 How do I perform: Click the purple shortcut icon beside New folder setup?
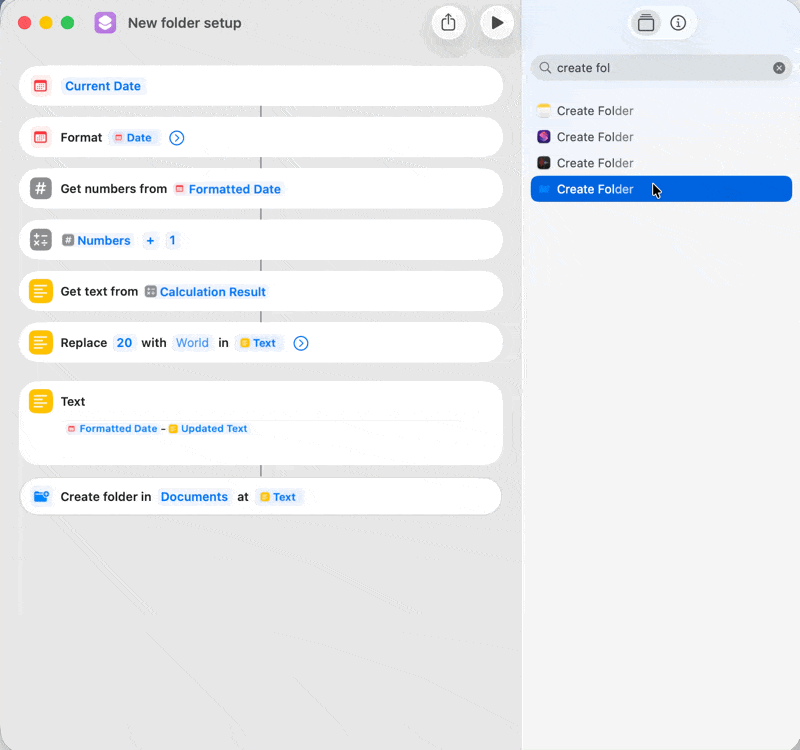pos(105,22)
